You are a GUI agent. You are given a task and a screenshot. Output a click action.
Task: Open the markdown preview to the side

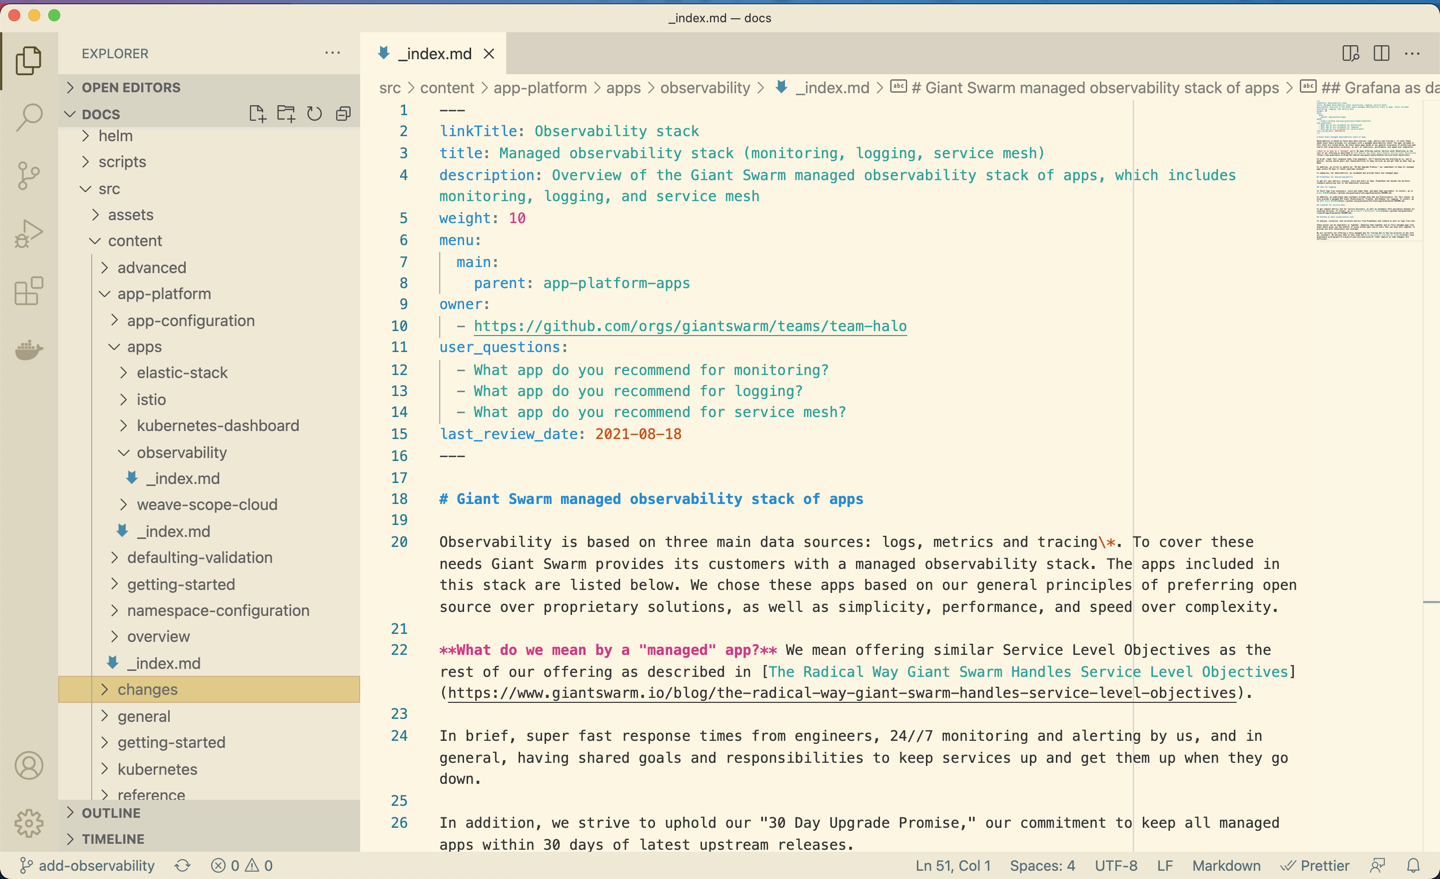coord(1350,53)
